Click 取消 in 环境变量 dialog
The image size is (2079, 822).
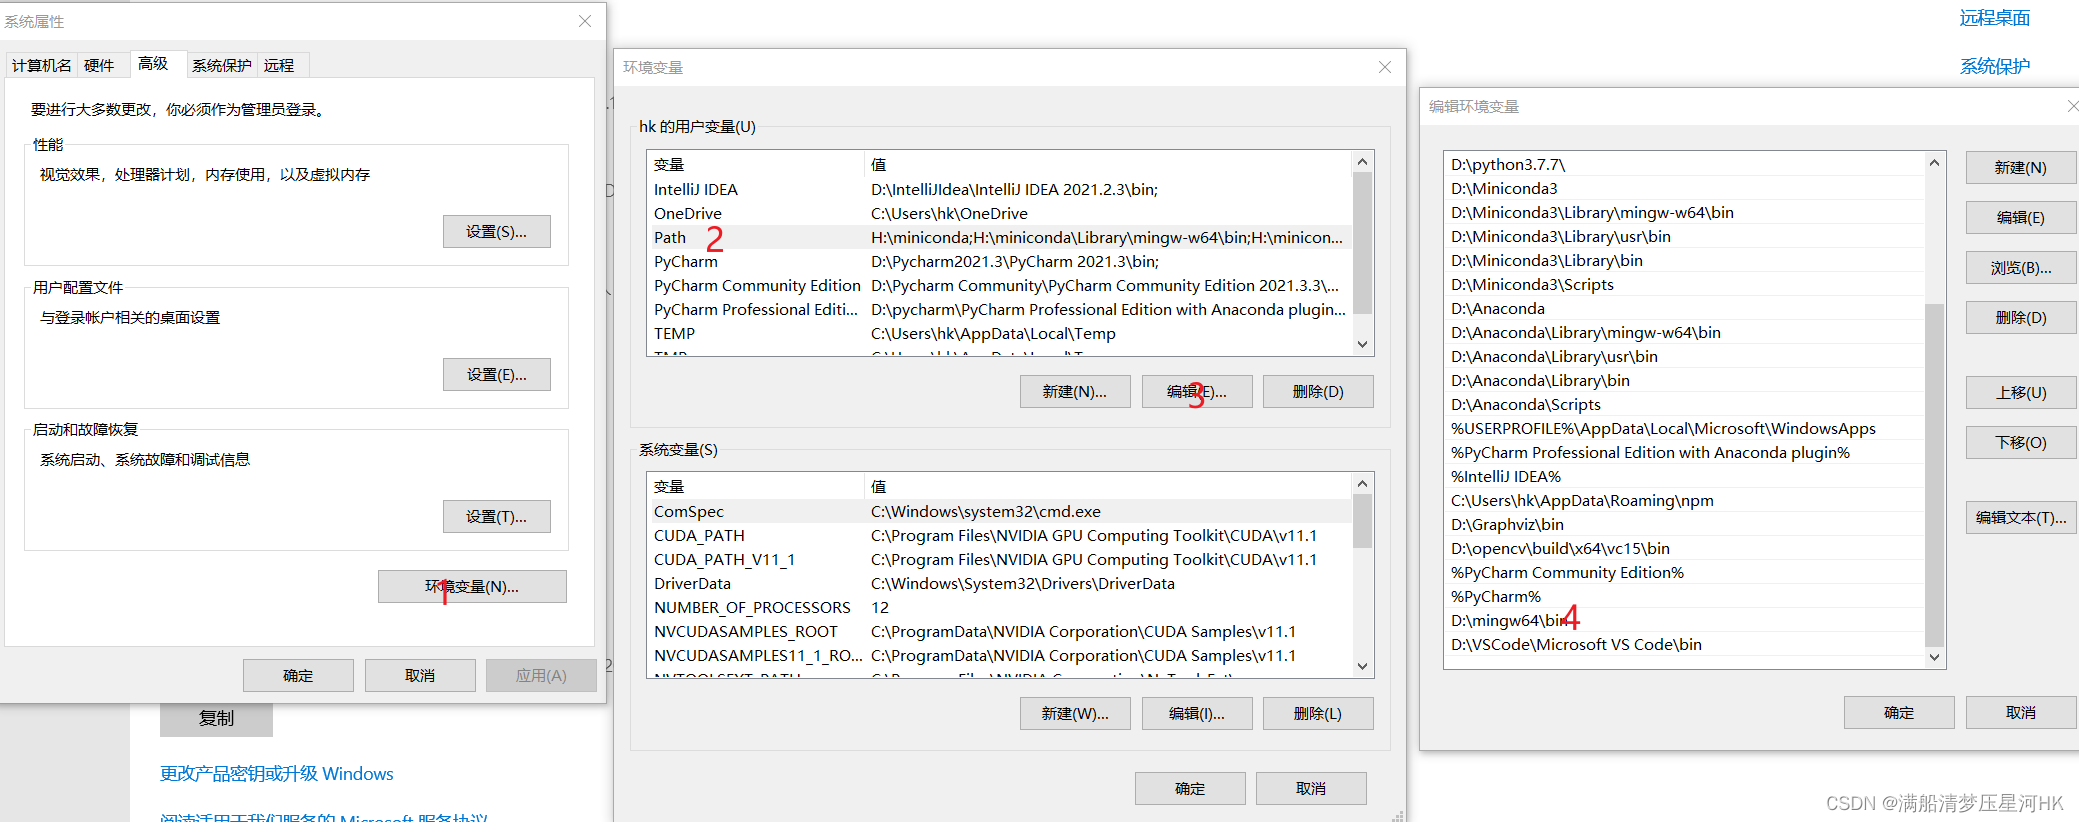point(1311,788)
